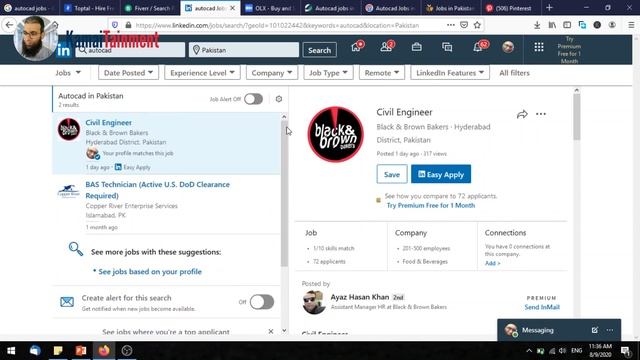640x360 pixels.
Task: Open Company filter dropdown
Action: click(272, 73)
